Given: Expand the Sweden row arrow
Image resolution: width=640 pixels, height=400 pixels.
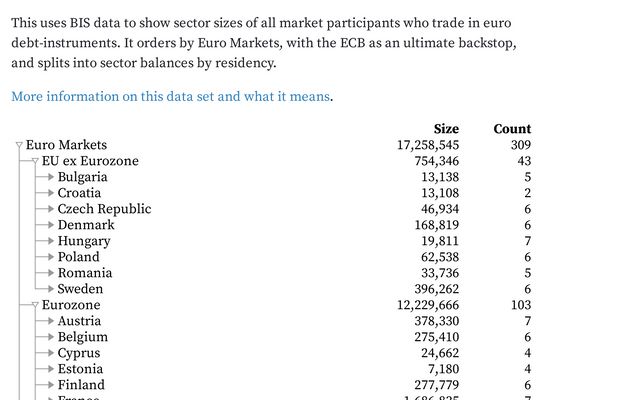Looking at the screenshot, I should pyautogui.click(x=47, y=290).
